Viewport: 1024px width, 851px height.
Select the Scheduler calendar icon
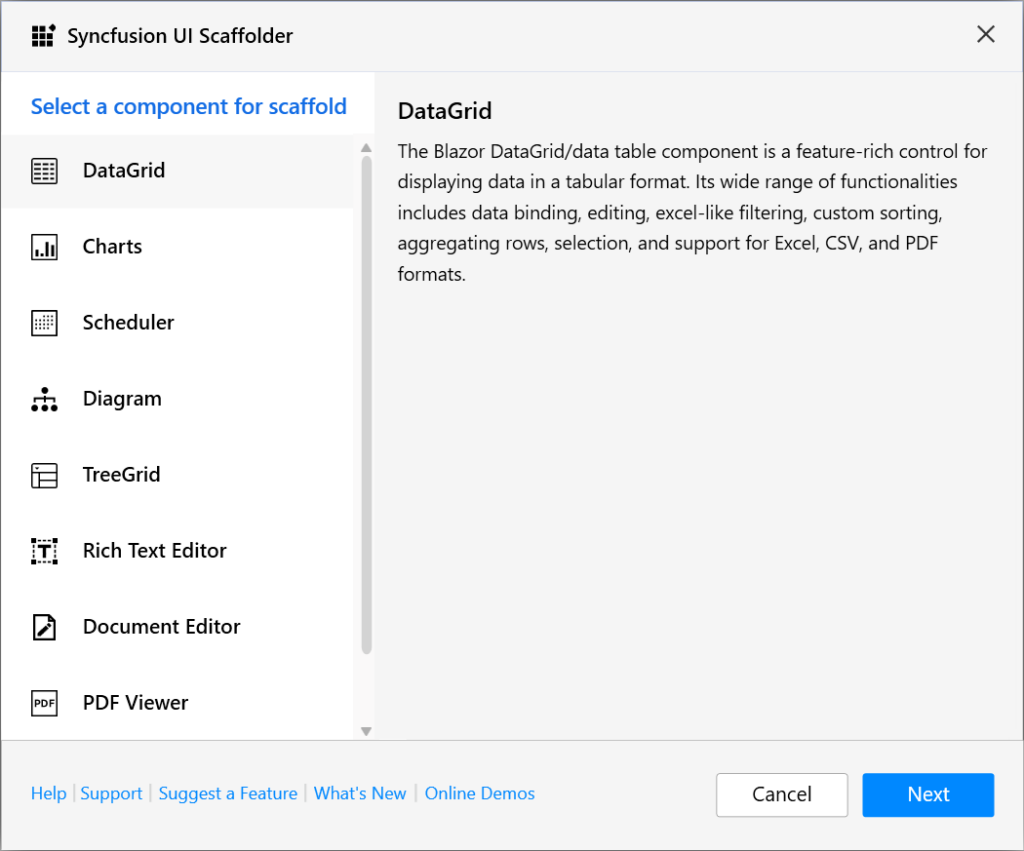[x=44, y=322]
